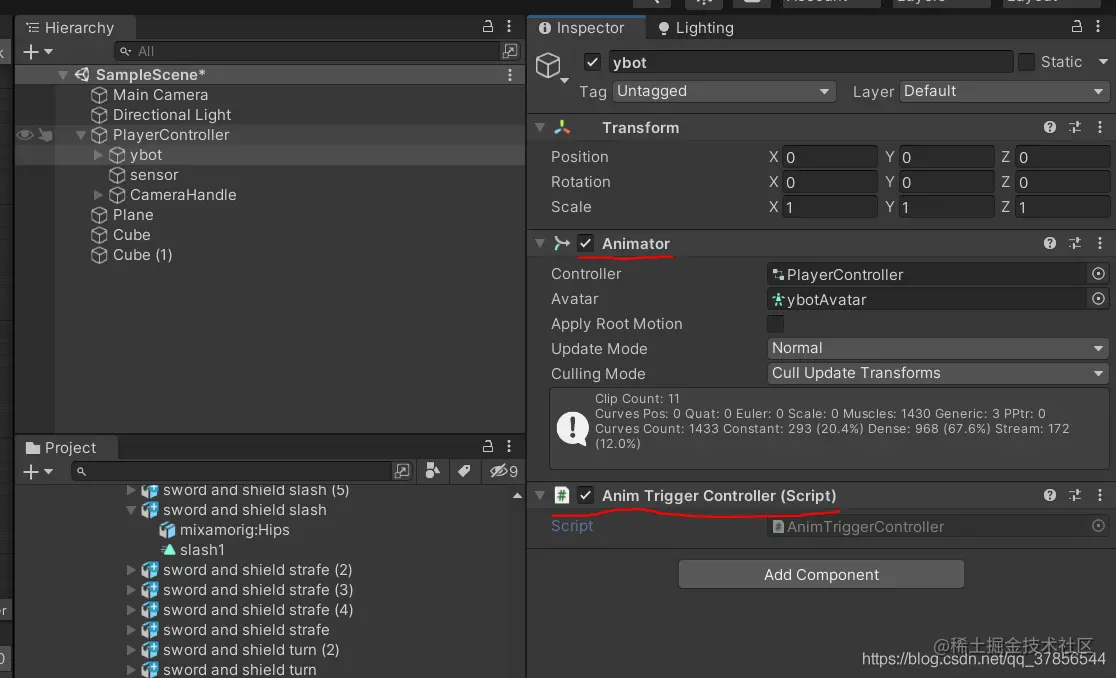Click the object name field ybot
This screenshot has height=678, width=1116.
tap(810, 62)
